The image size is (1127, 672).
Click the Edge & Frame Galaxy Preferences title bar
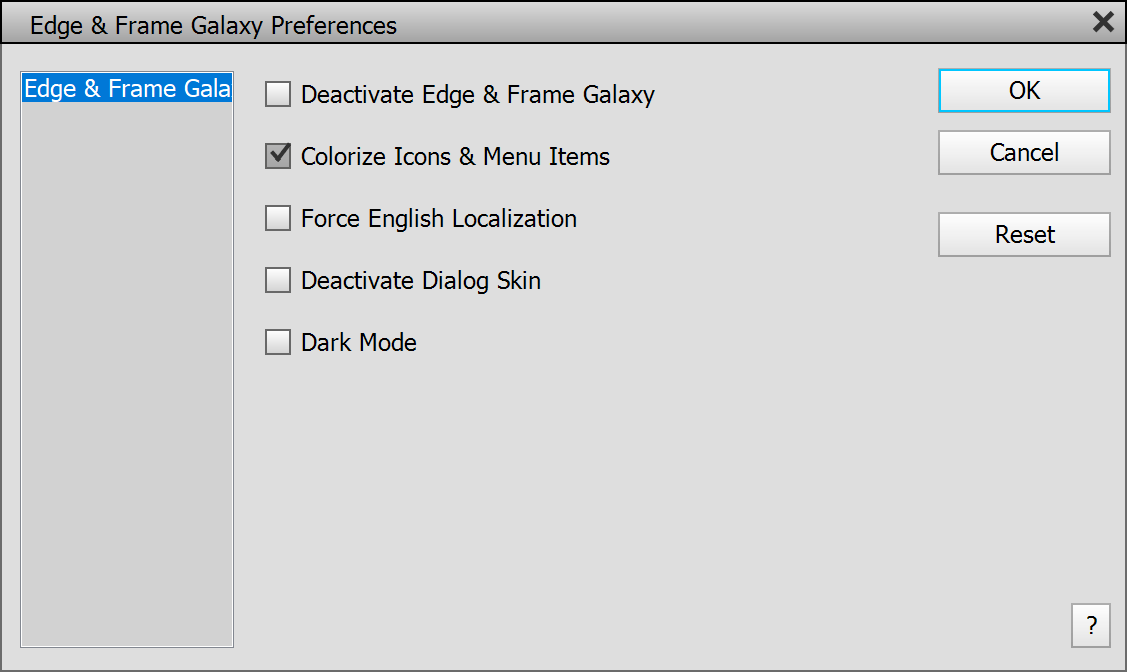[x=500, y=24]
